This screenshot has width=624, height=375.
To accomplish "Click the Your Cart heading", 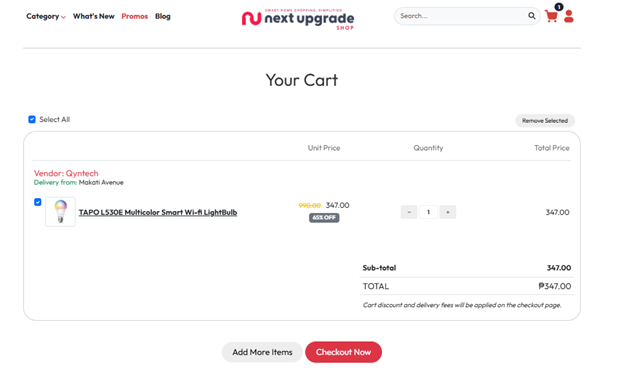I will click(x=302, y=80).
